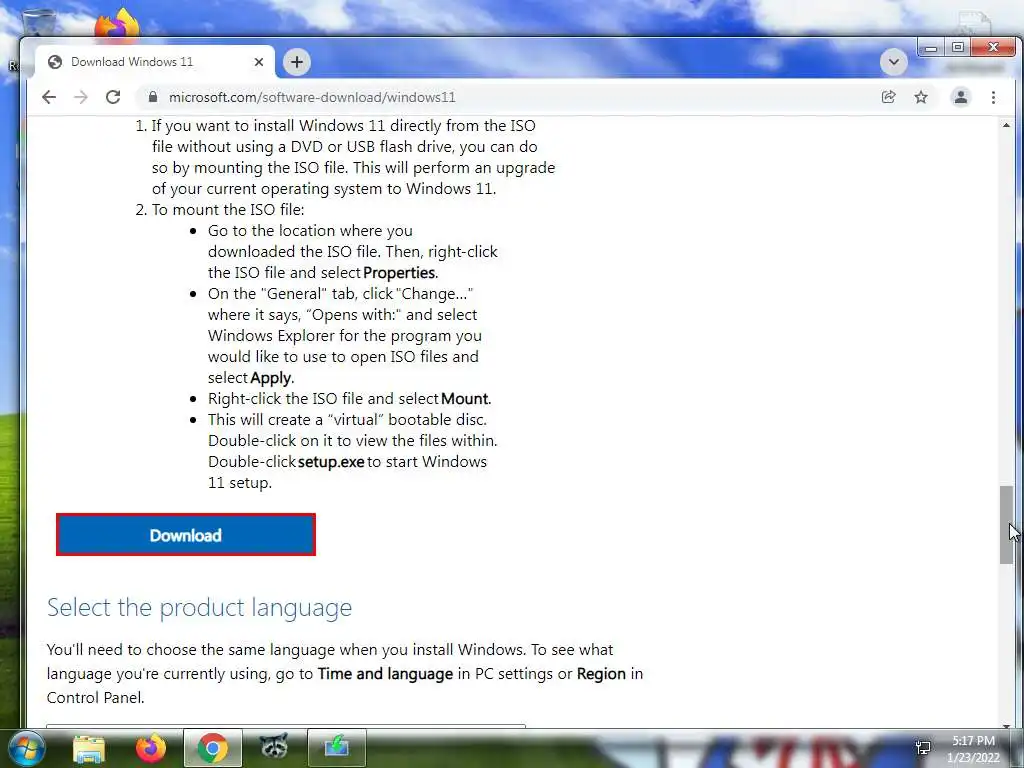Open the Chrome profile avatar menu
1024x768 pixels.
pyautogui.click(x=961, y=97)
